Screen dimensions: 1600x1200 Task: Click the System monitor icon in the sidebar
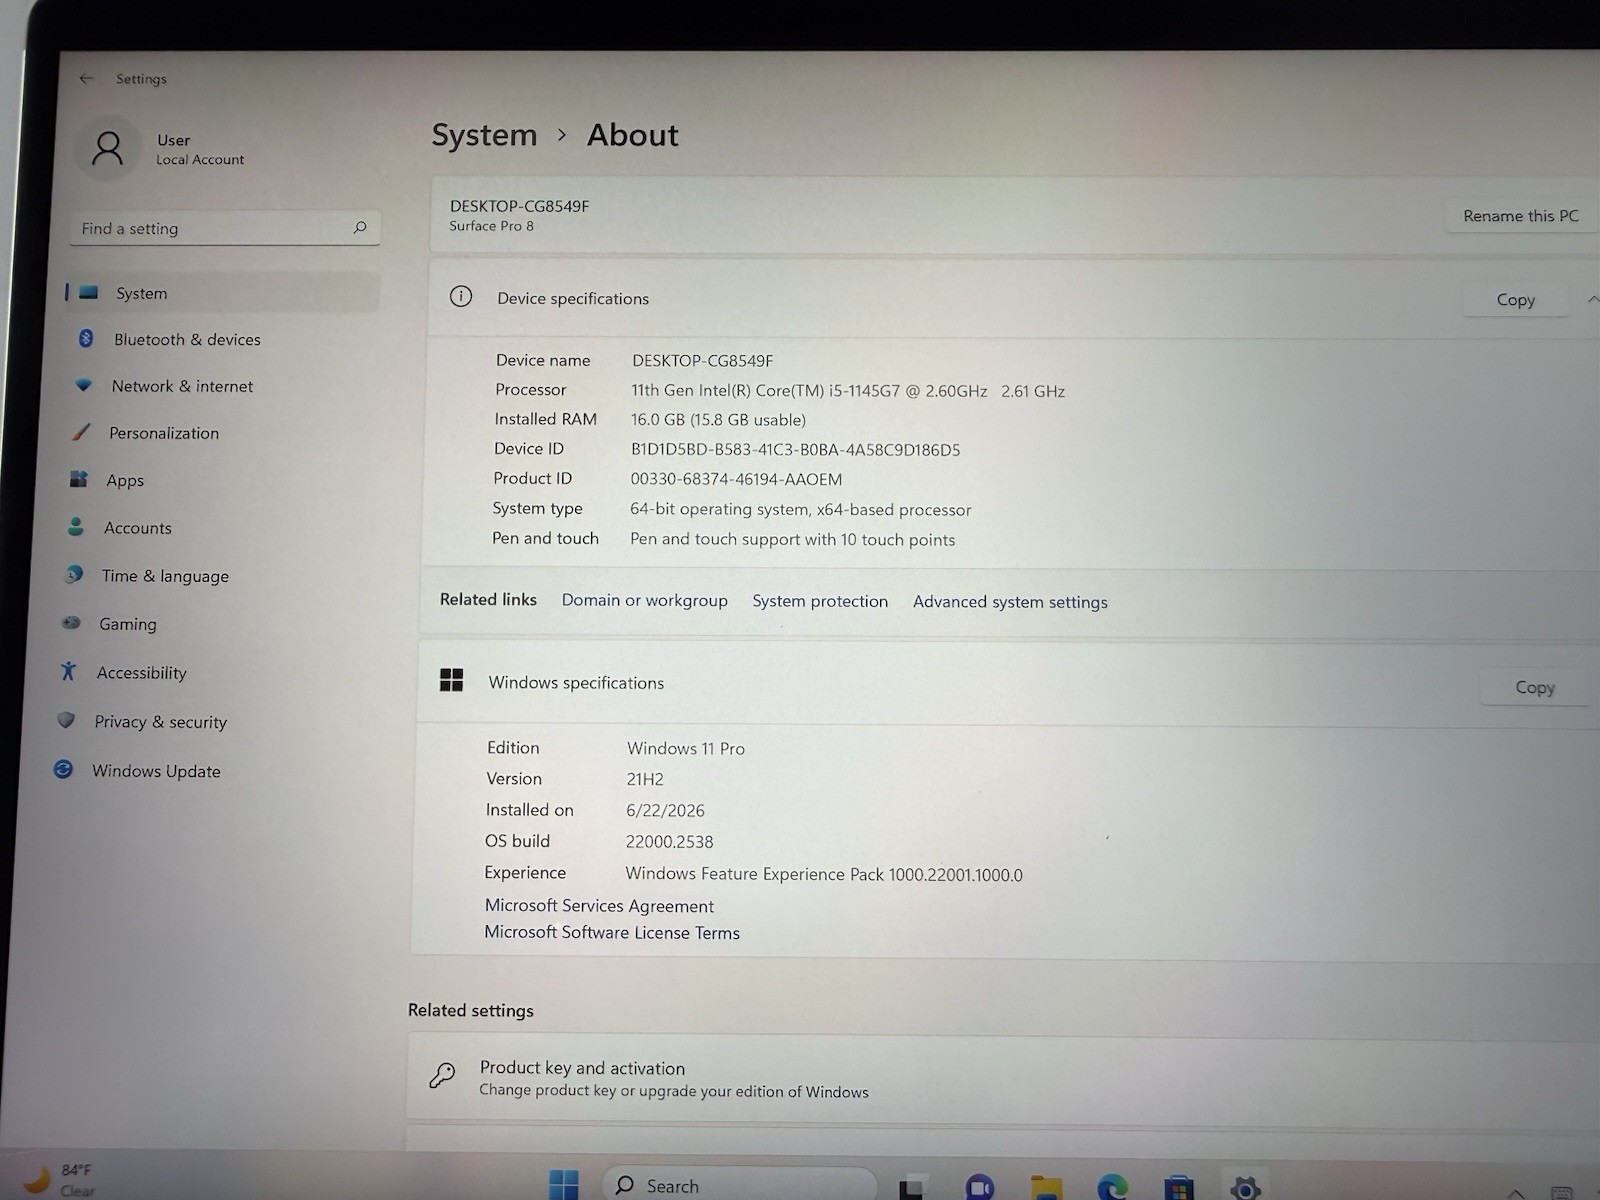click(x=89, y=292)
